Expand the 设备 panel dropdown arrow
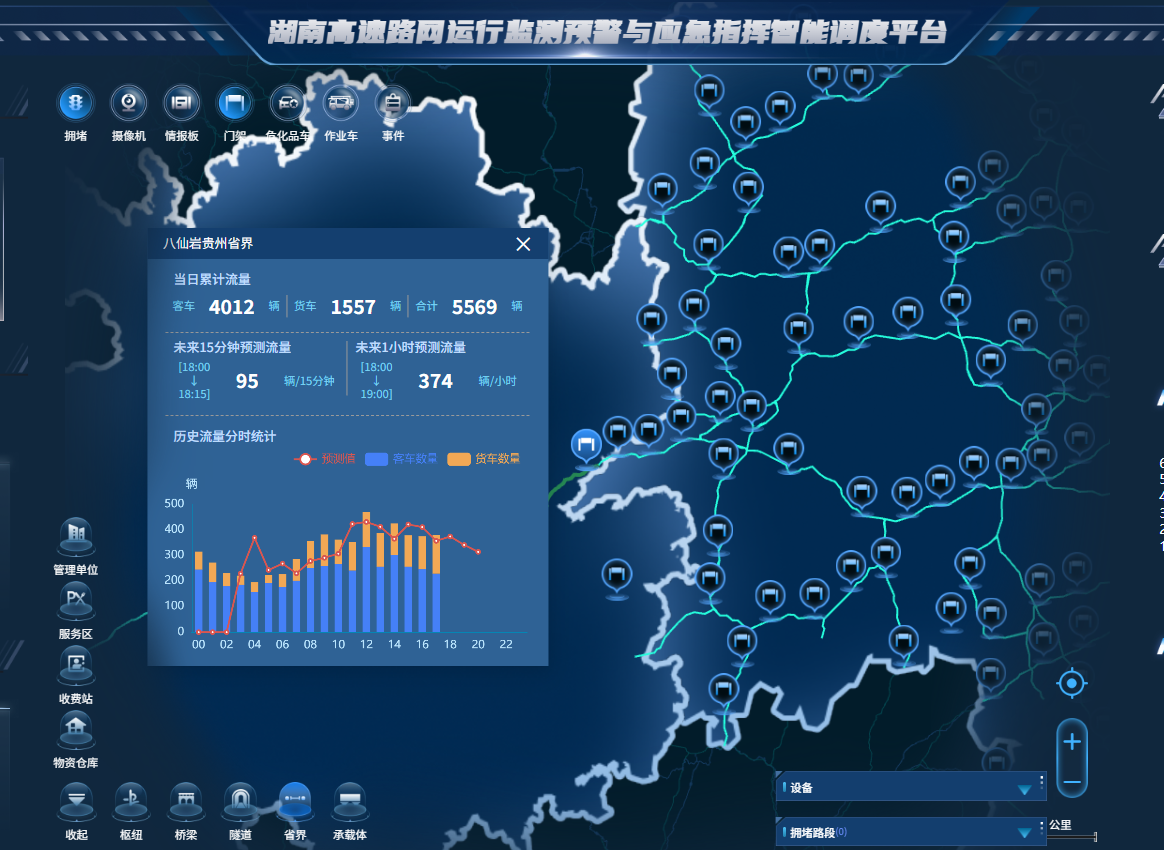This screenshot has width=1164, height=850. pos(1024,789)
